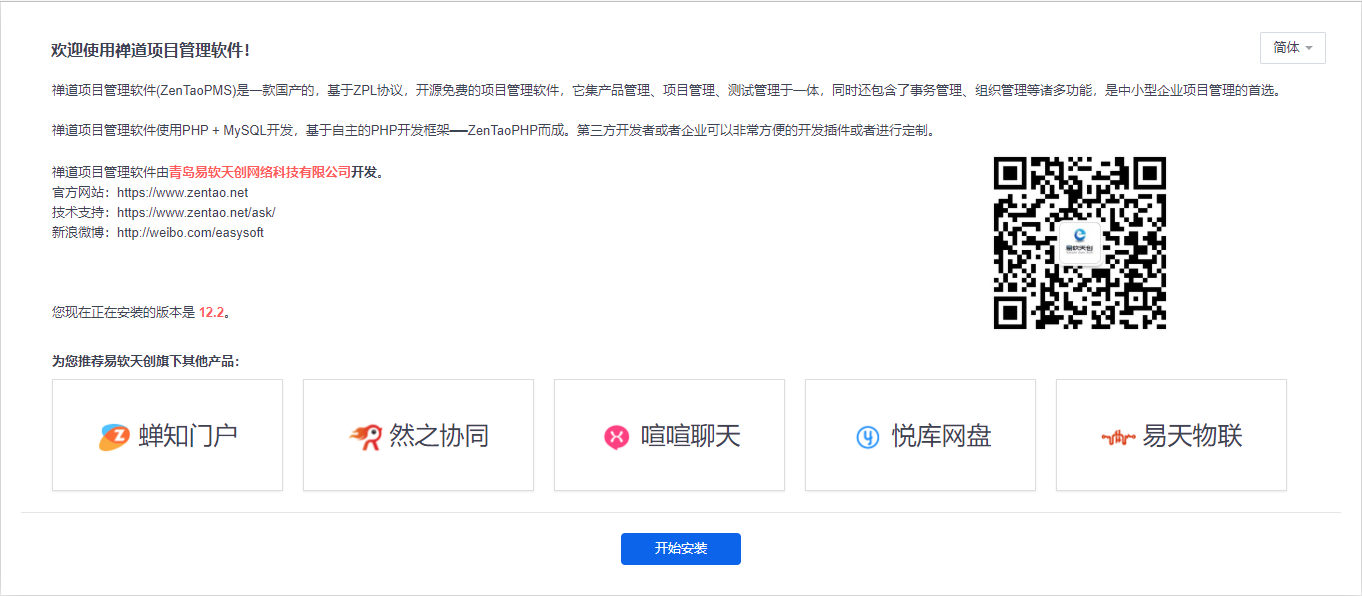Open the Weibo link weibo.com/easysoft
The height and width of the screenshot is (596, 1362).
pos(190,232)
